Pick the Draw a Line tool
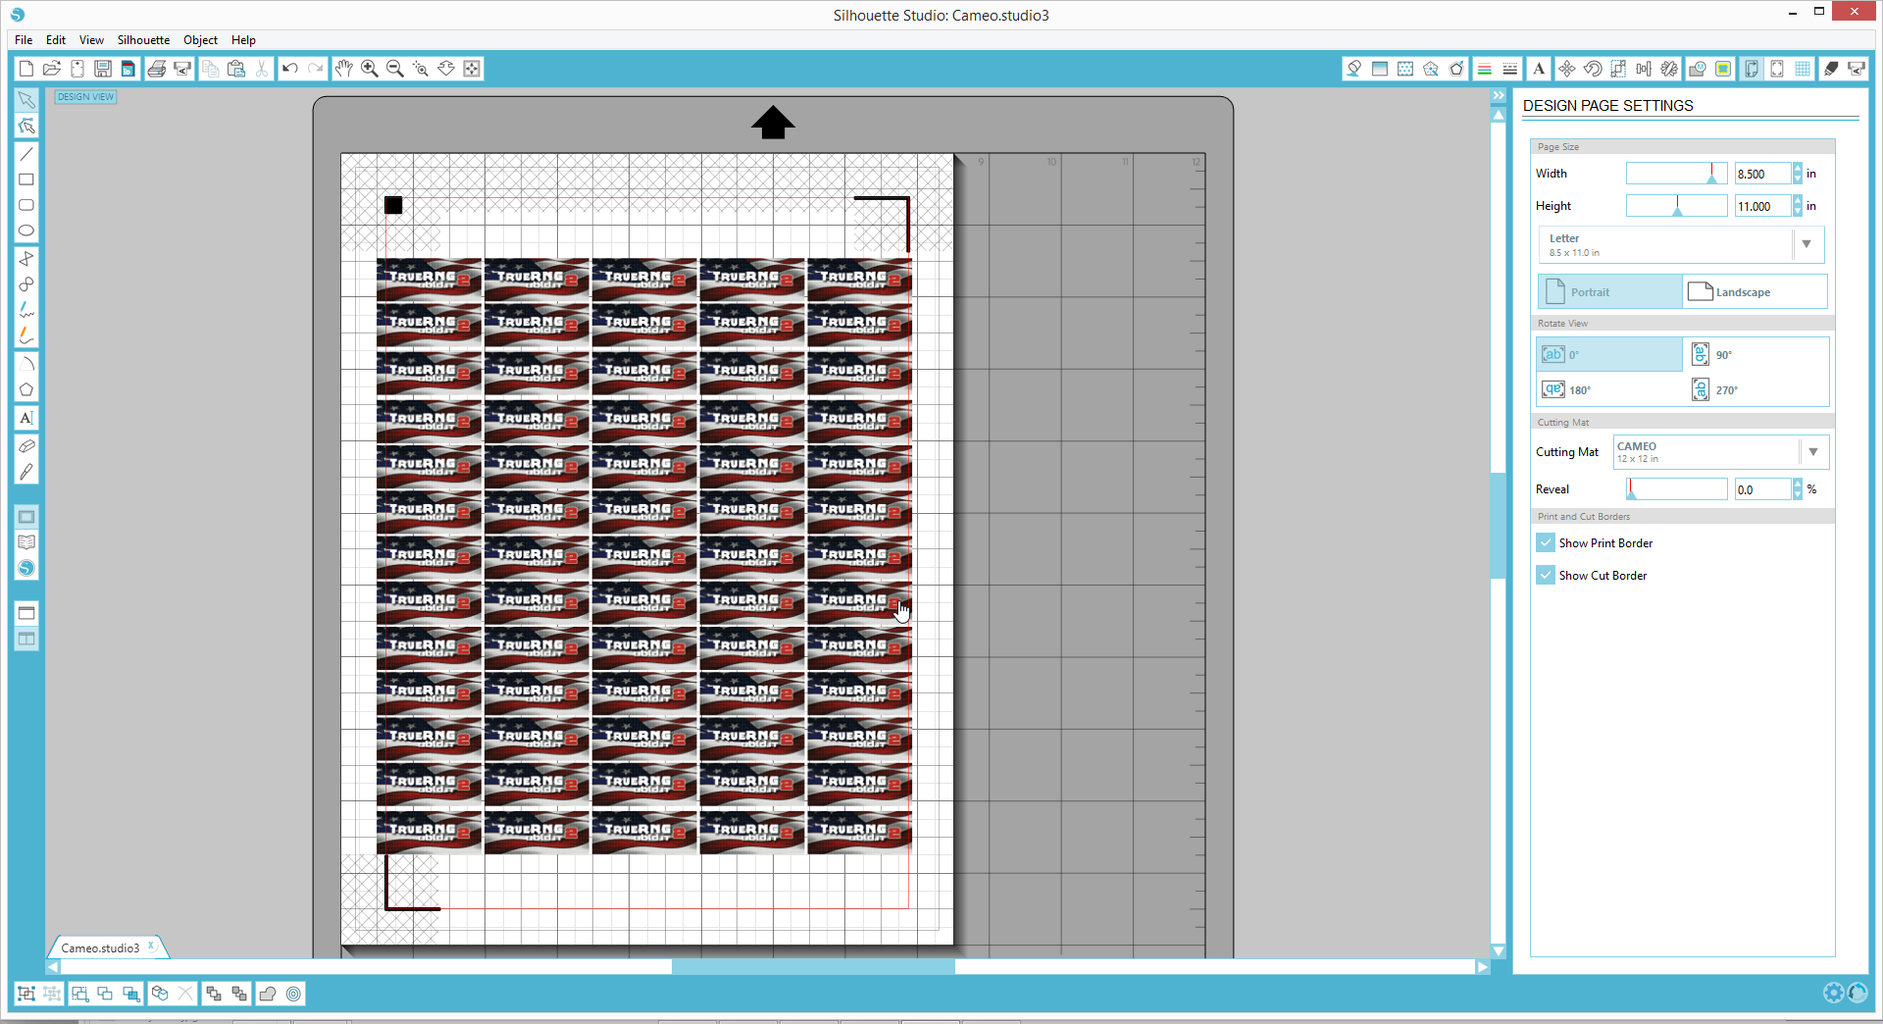 pos(26,154)
